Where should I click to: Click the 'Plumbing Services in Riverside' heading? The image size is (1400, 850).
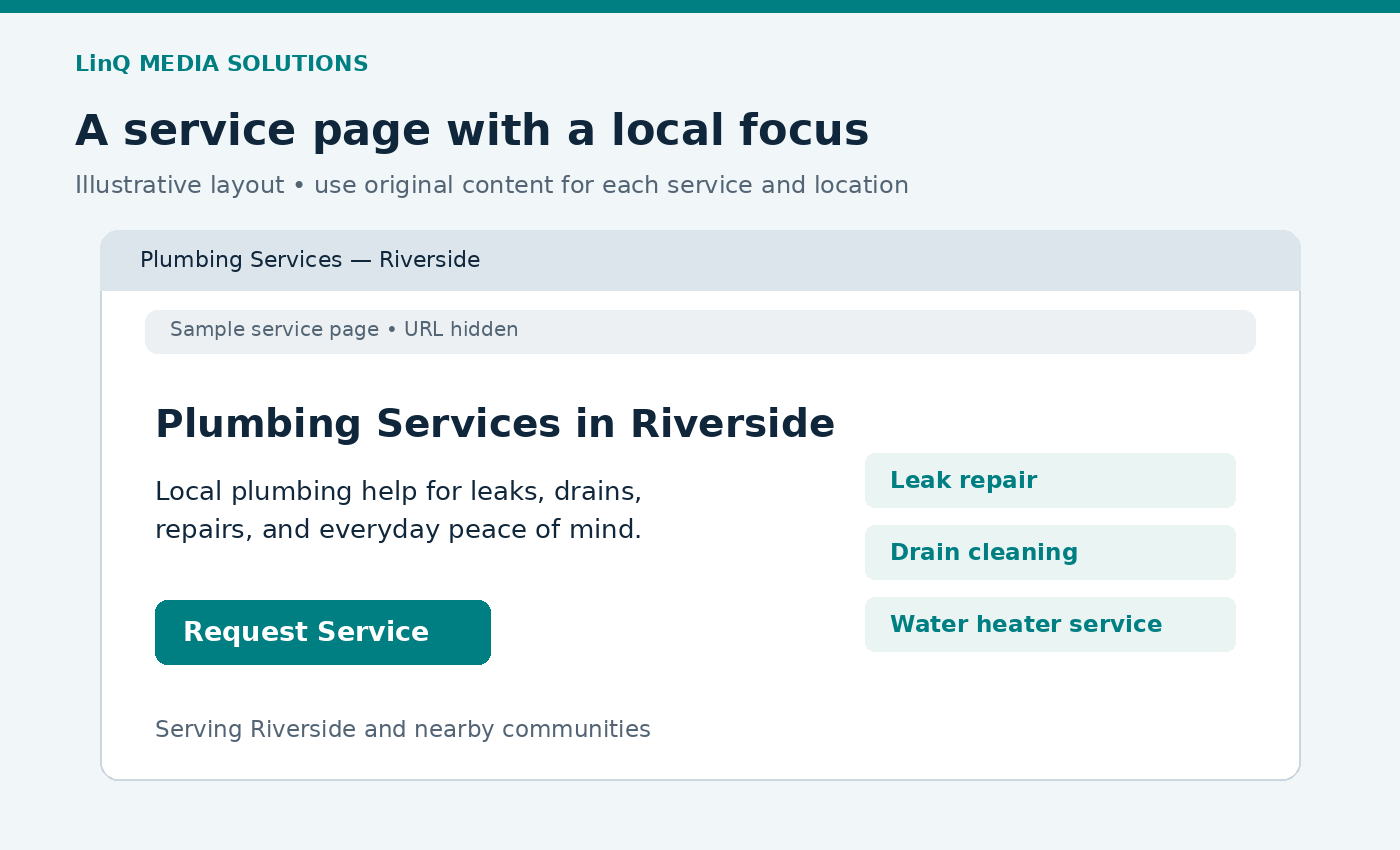(495, 424)
